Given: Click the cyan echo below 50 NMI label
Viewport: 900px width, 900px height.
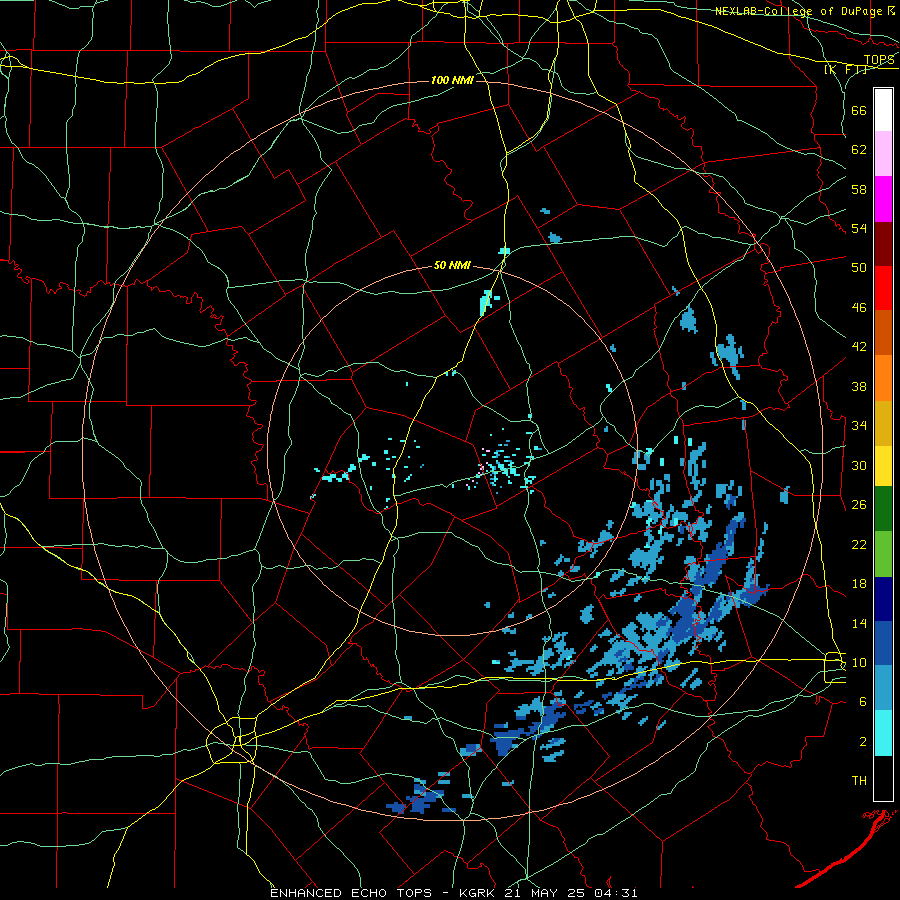Looking at the screenshot, I should point(486,302).
